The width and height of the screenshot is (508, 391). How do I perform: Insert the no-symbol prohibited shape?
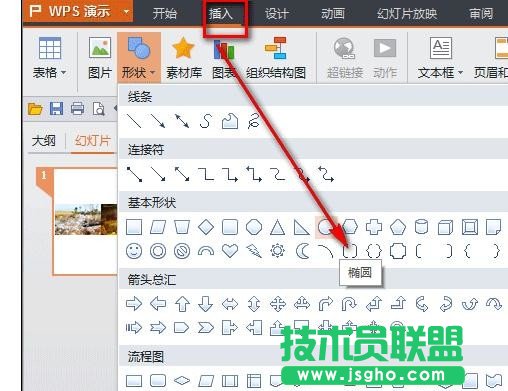pyautogui.click(x=182, y=251)
